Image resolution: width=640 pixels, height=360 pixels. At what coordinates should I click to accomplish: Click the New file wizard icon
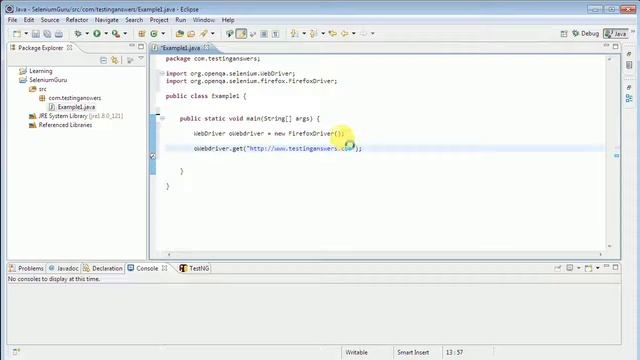[x=17, y=34]
